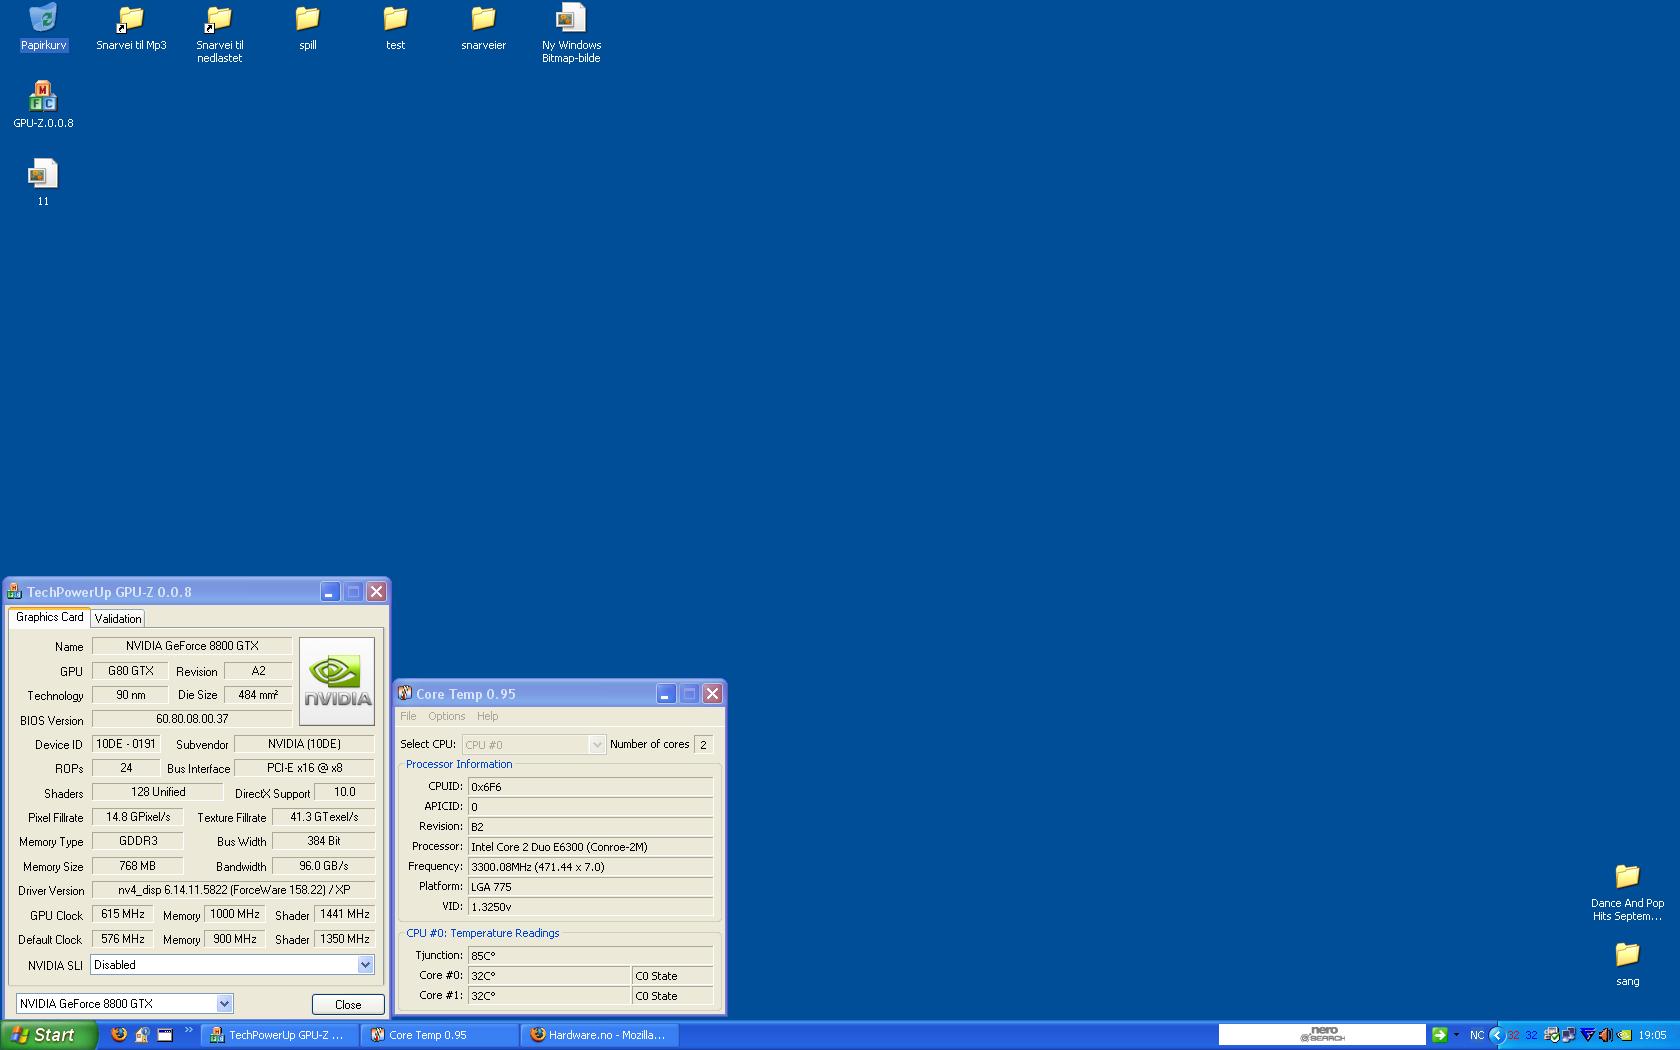Click the system clock showing 19:05
The height and width of the screenshot is (1050, 1680).
tap(1652, 1035)
